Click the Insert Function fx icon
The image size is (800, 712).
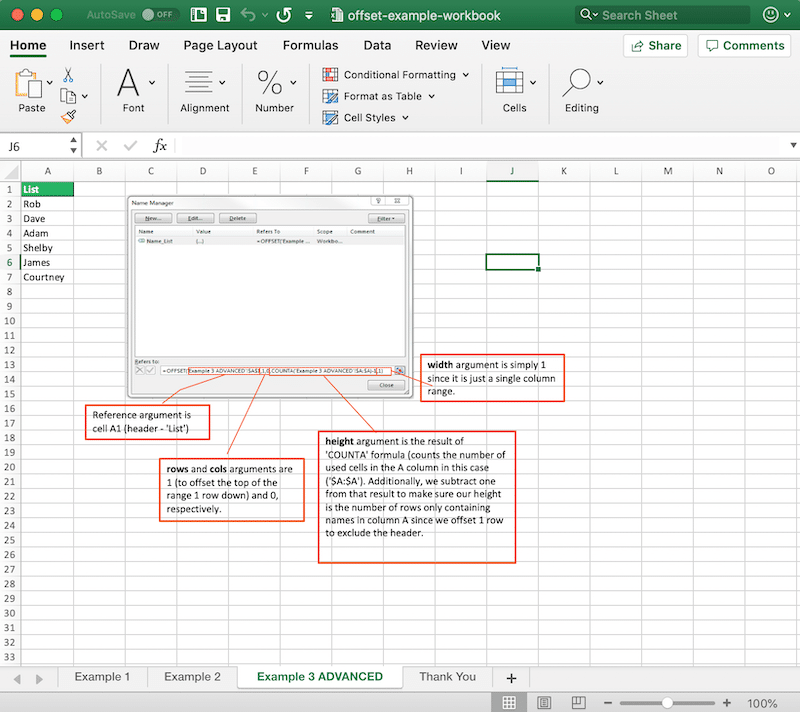(x=160, y=145)
